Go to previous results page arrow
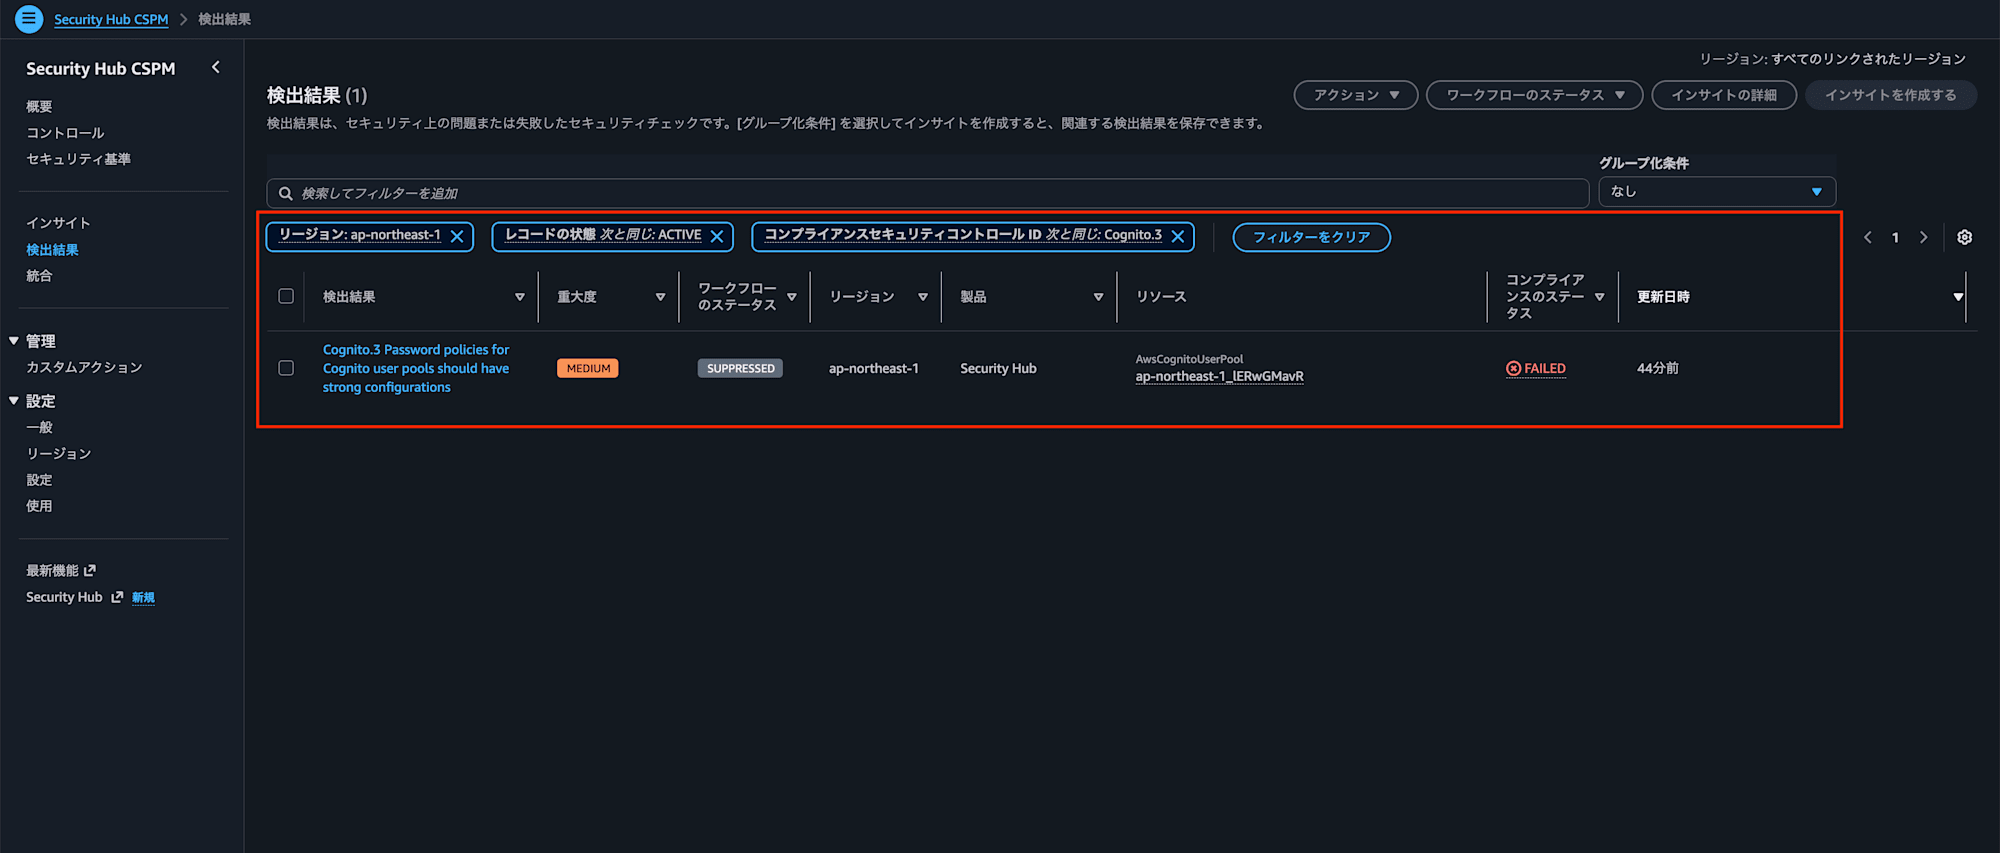2000x853 pixels. pyautogui.click(x=1867, y=237)
